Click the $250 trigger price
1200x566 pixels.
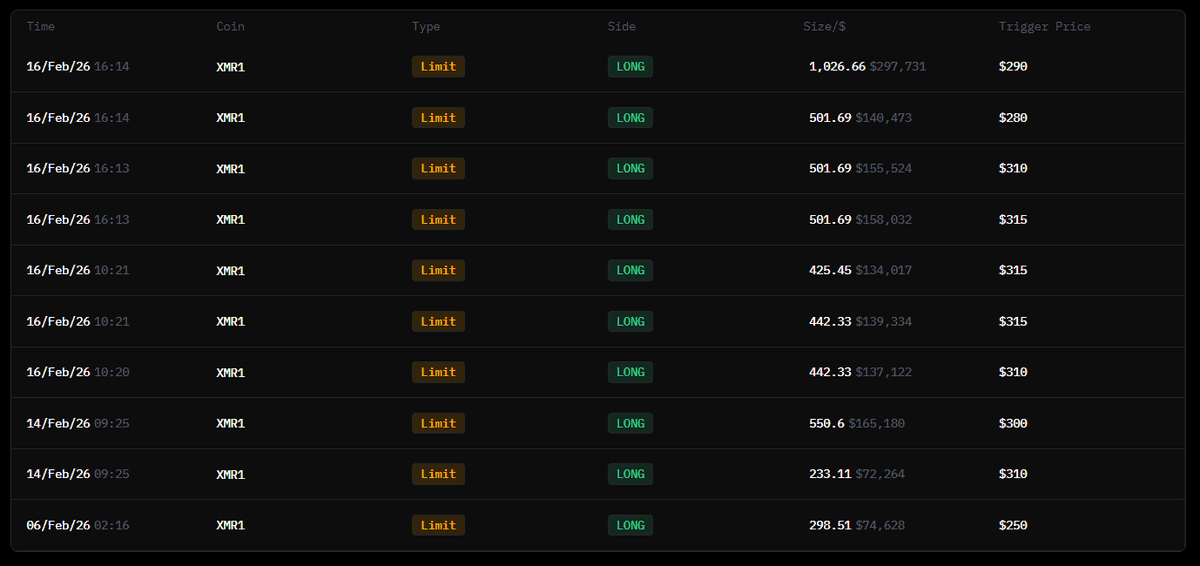[1013, 525]
